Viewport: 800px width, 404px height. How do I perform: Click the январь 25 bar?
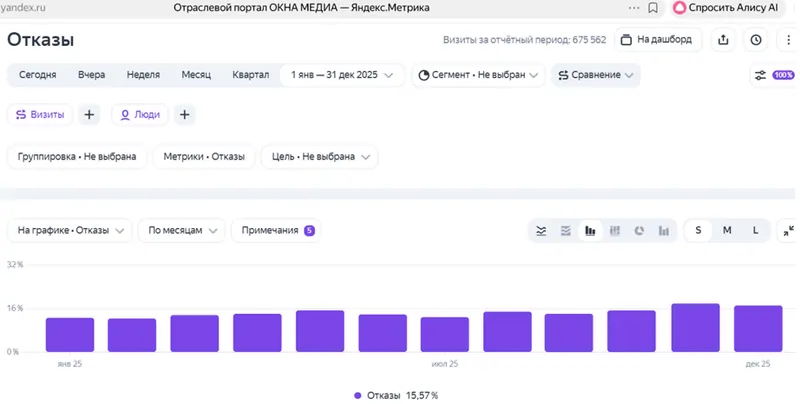pyautogui.click(x=70, y=335)
